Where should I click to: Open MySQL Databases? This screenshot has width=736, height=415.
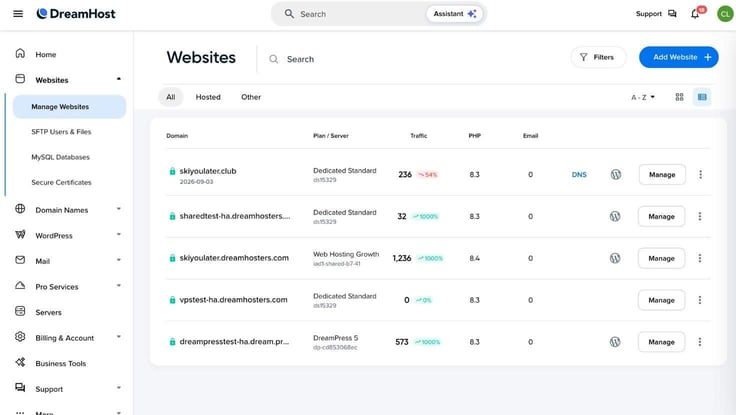coord(60,157)
